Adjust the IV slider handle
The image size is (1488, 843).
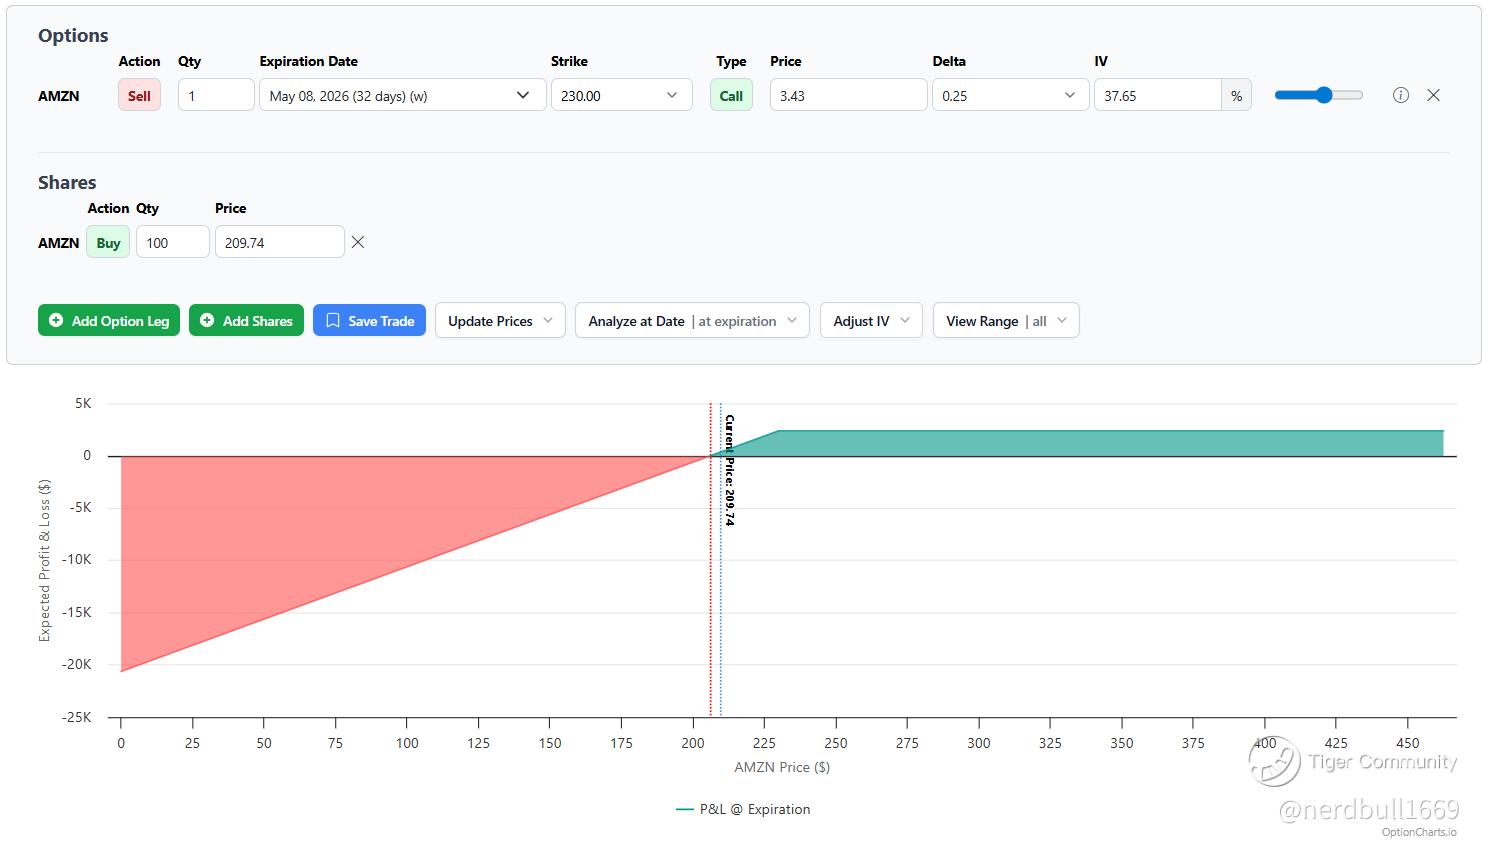pos(1324,95)
